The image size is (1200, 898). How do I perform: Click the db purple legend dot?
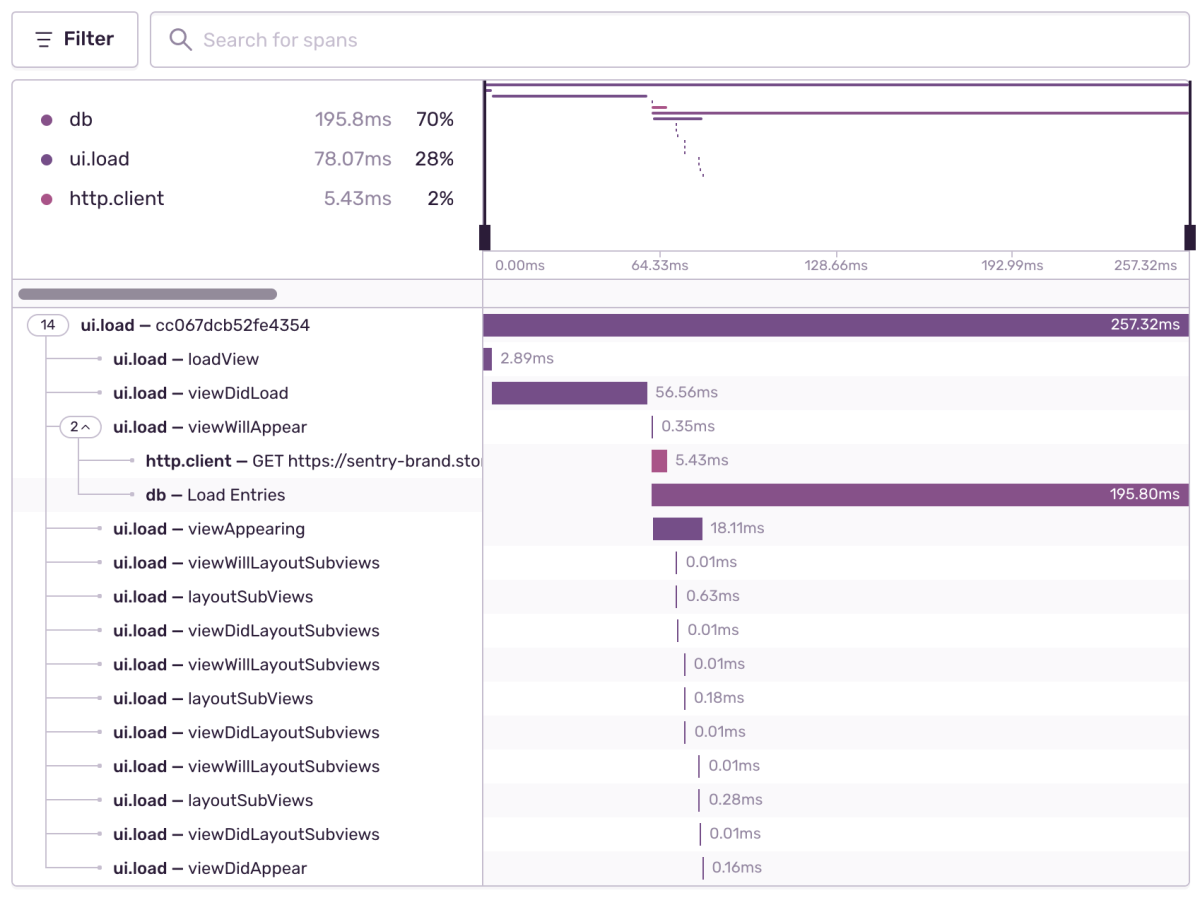tap(46, 120)
